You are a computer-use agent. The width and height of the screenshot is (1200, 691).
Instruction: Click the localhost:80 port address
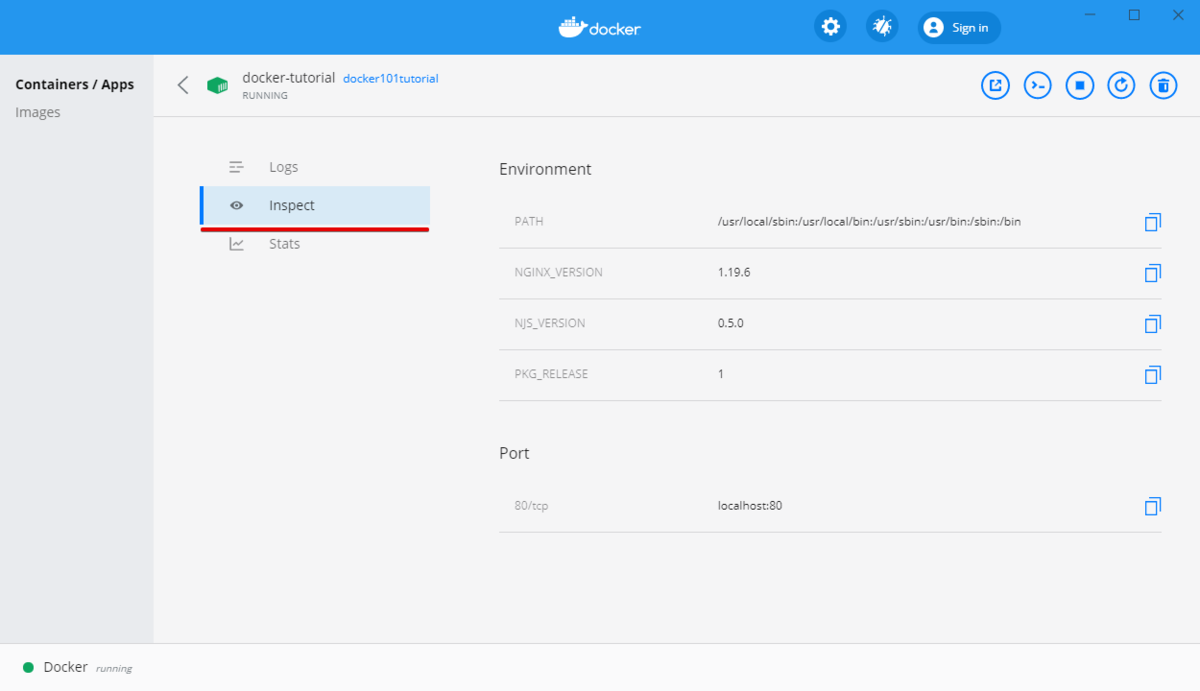click(750, 506)
